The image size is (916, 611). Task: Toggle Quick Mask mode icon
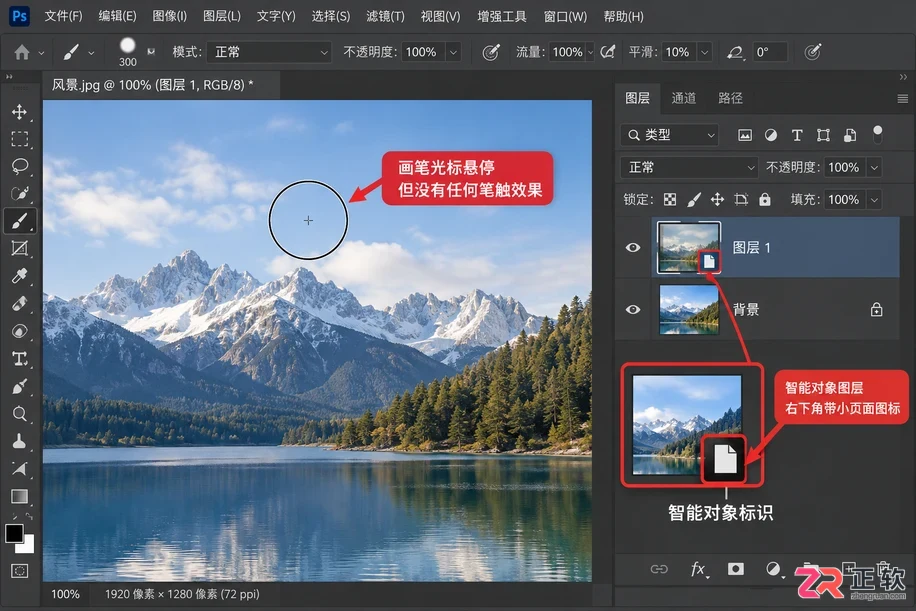[19, 571]
